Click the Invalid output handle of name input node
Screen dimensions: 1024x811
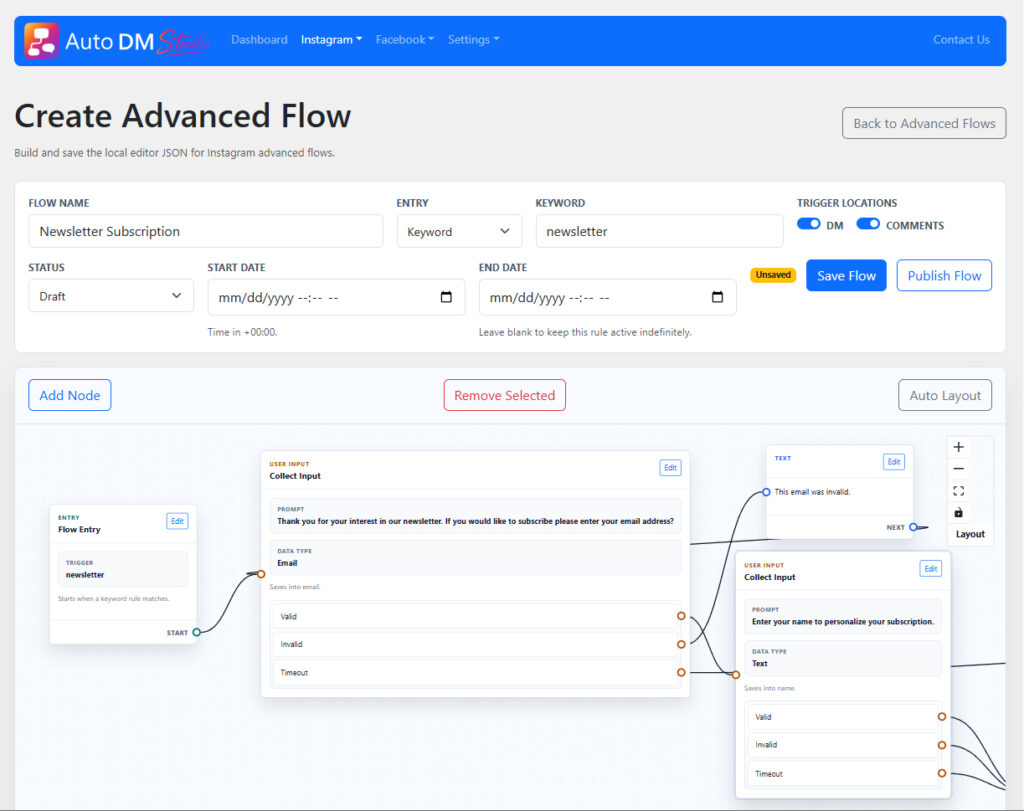(942, 745)
